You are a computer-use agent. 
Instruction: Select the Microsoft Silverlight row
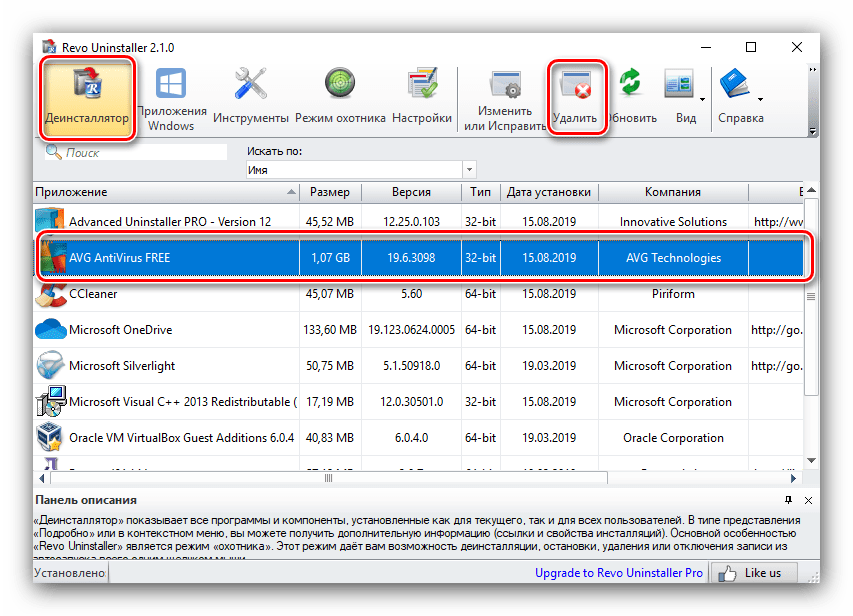pos(418,366)
